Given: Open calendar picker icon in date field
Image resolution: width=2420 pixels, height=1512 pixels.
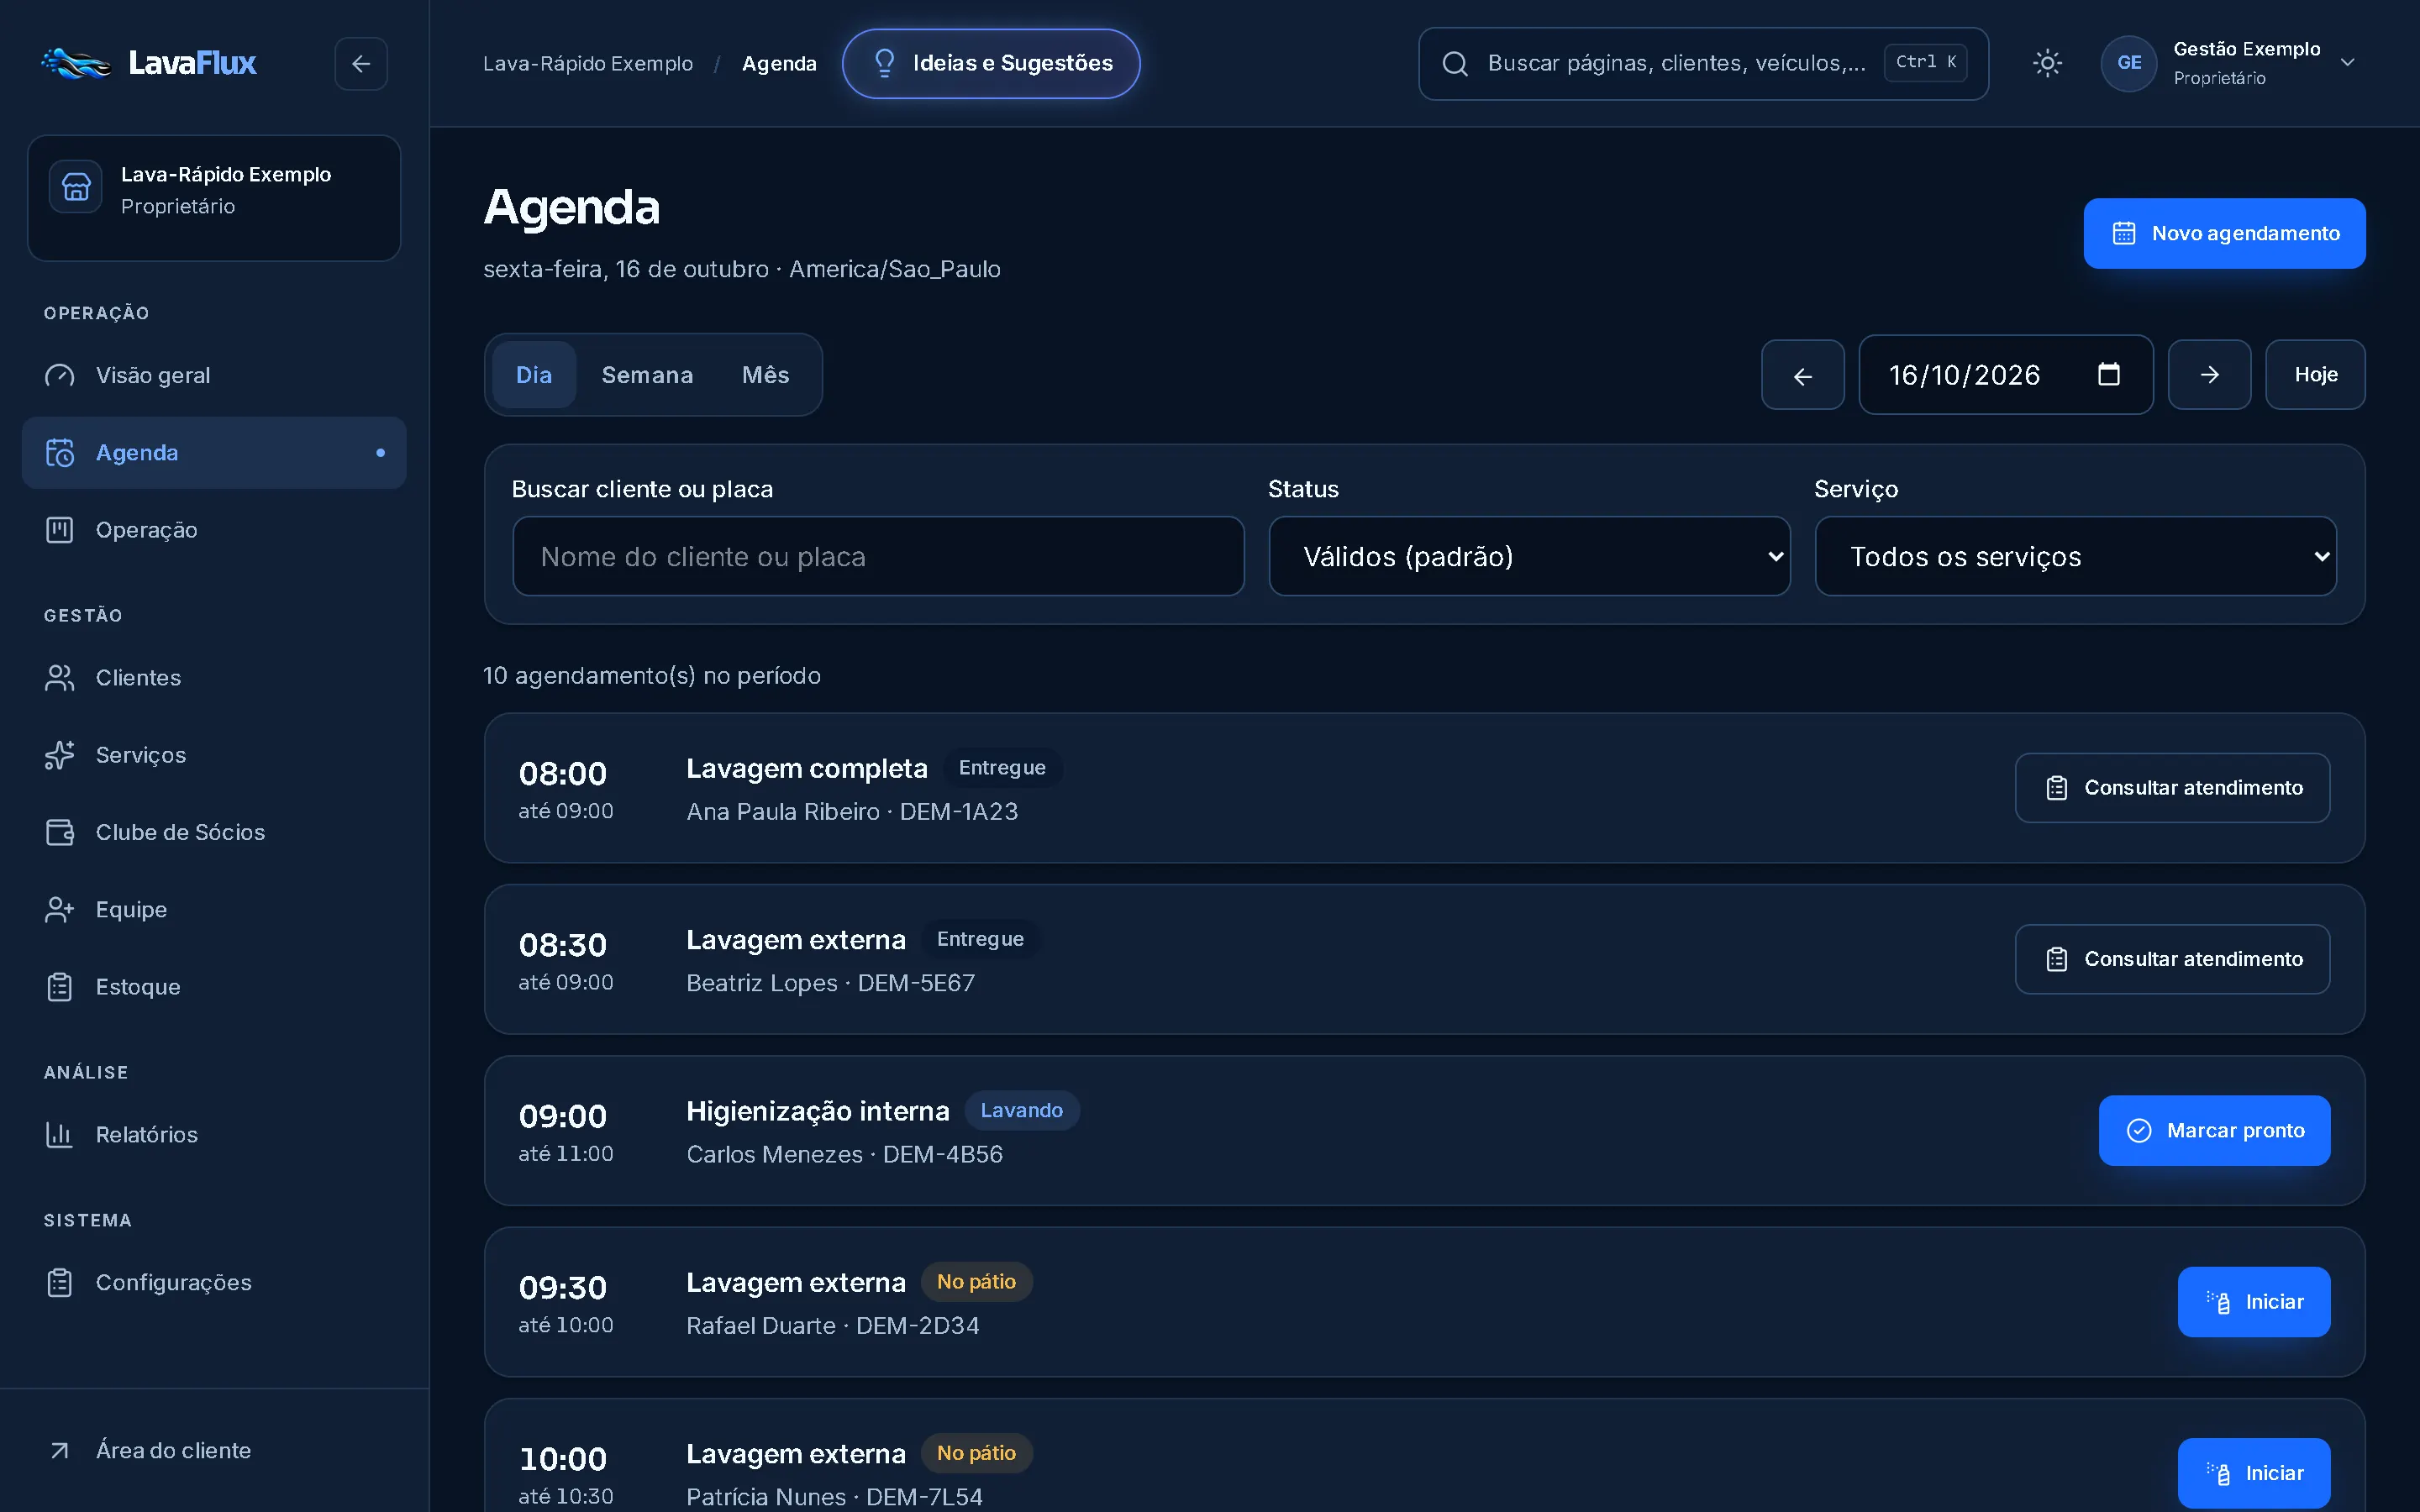Looking at the screenshot, I should point(2108,374).
